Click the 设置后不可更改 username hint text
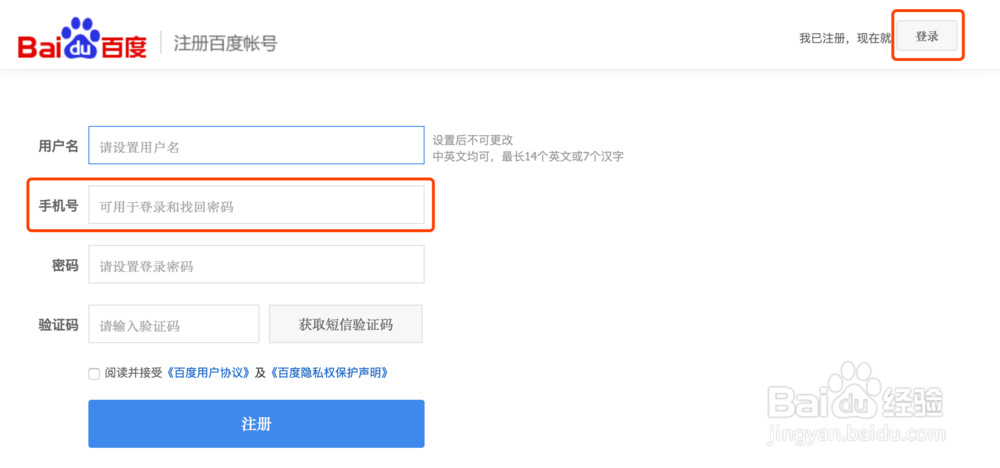The image size is (1000, 468). [x=479, y=140]
